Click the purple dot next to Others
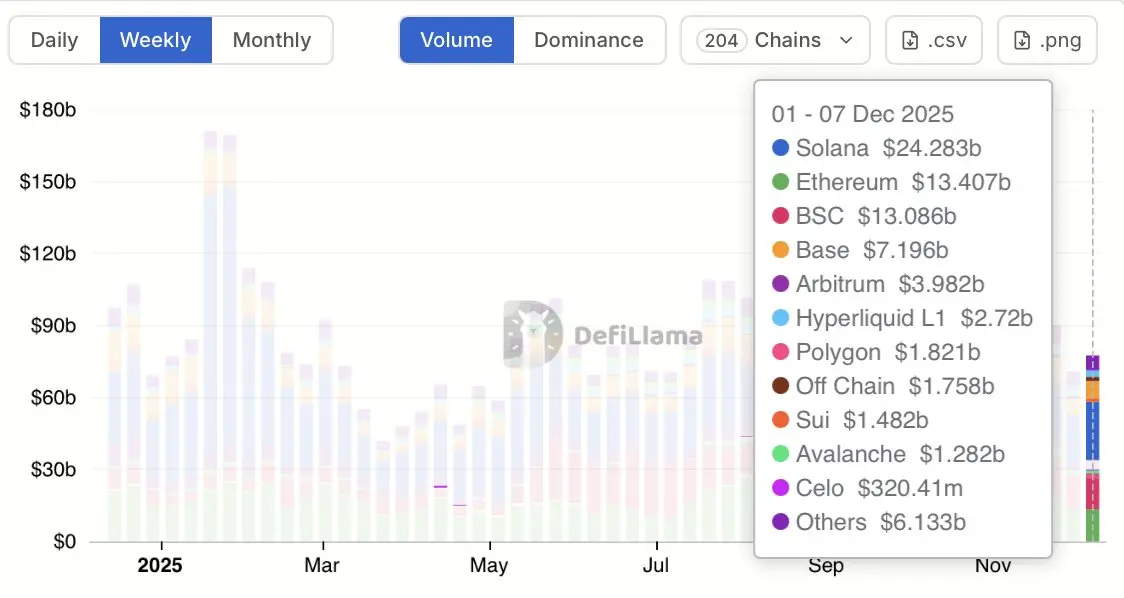Viewport: 1124px width, 598px height. click(780, 522)
